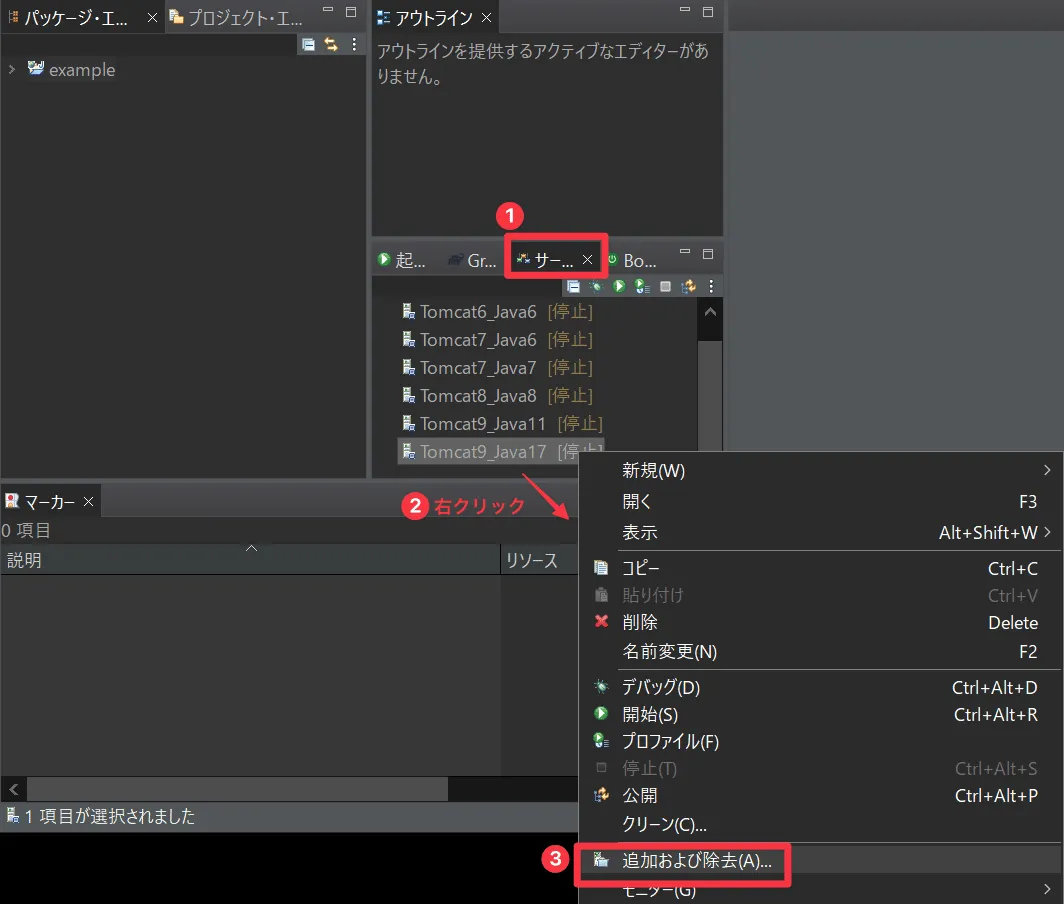Choose 追加および除去(A)... from the context menu

click(821, 861)
